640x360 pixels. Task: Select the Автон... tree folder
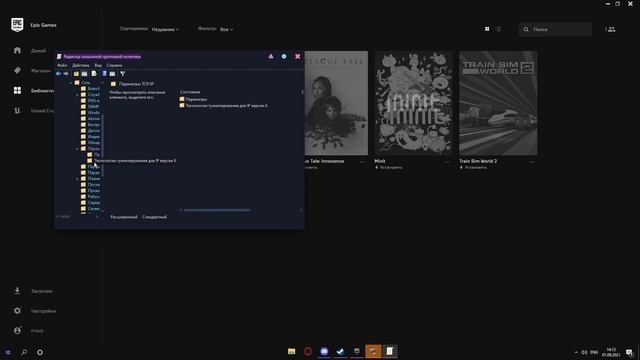90,118
